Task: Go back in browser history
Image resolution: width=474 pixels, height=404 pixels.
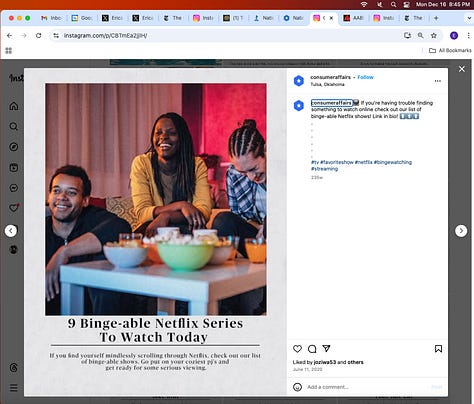Action: tap(9, 35)
